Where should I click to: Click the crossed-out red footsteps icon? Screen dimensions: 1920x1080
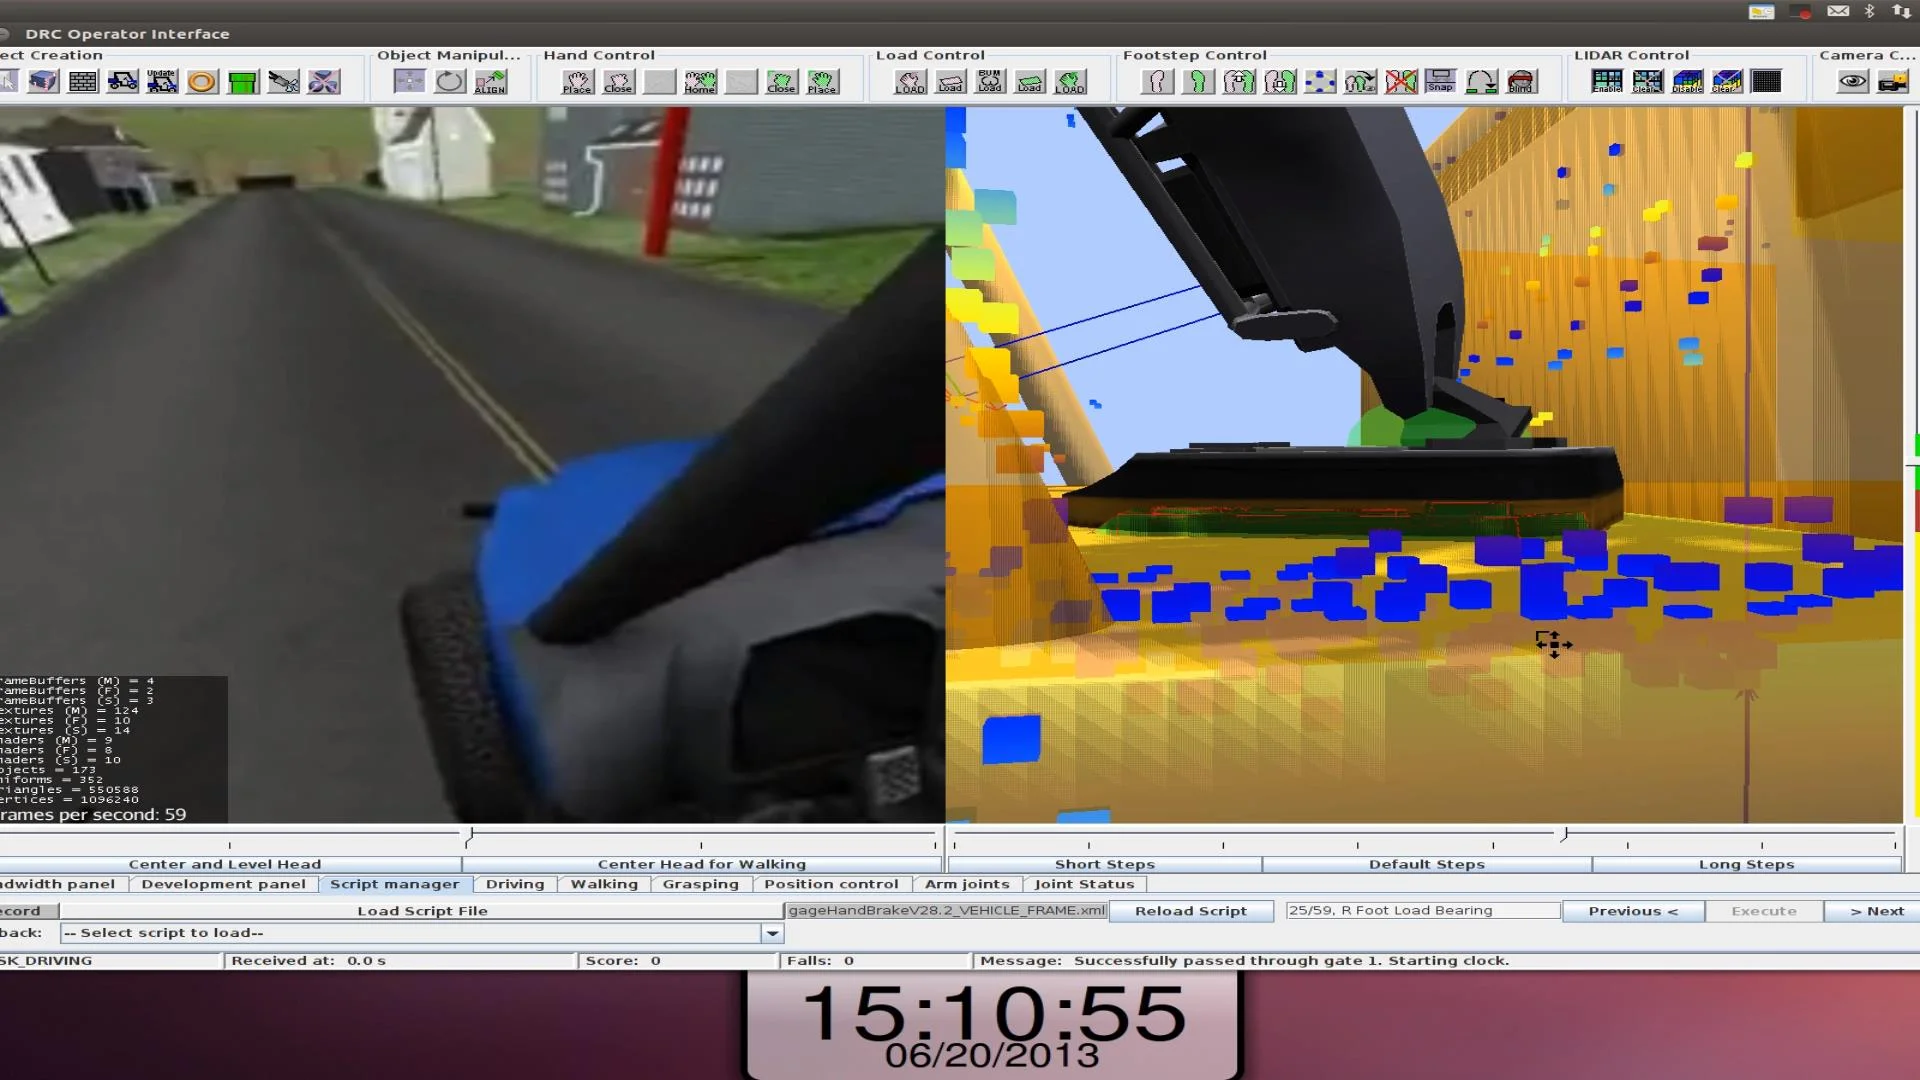pyautogui.click(x=1401, y=82)
